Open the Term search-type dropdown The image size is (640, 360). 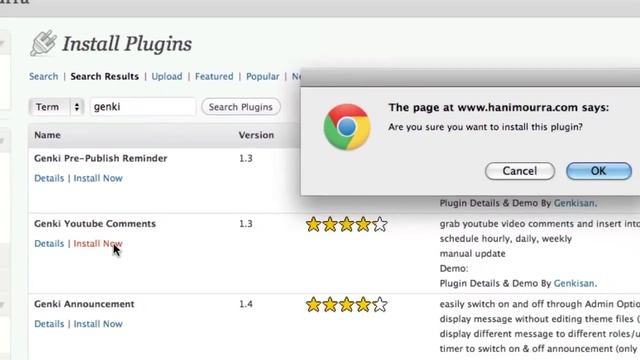(x=56, y=107)
